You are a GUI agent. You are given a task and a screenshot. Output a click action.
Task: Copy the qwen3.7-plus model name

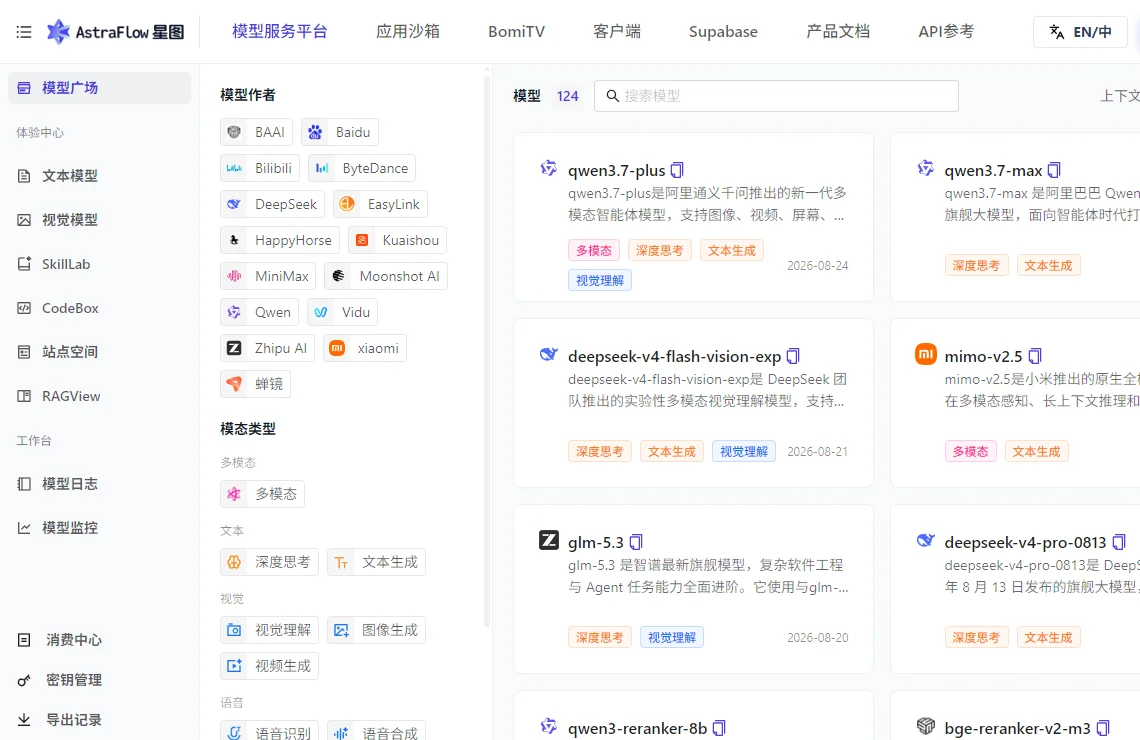pos(677,170)
